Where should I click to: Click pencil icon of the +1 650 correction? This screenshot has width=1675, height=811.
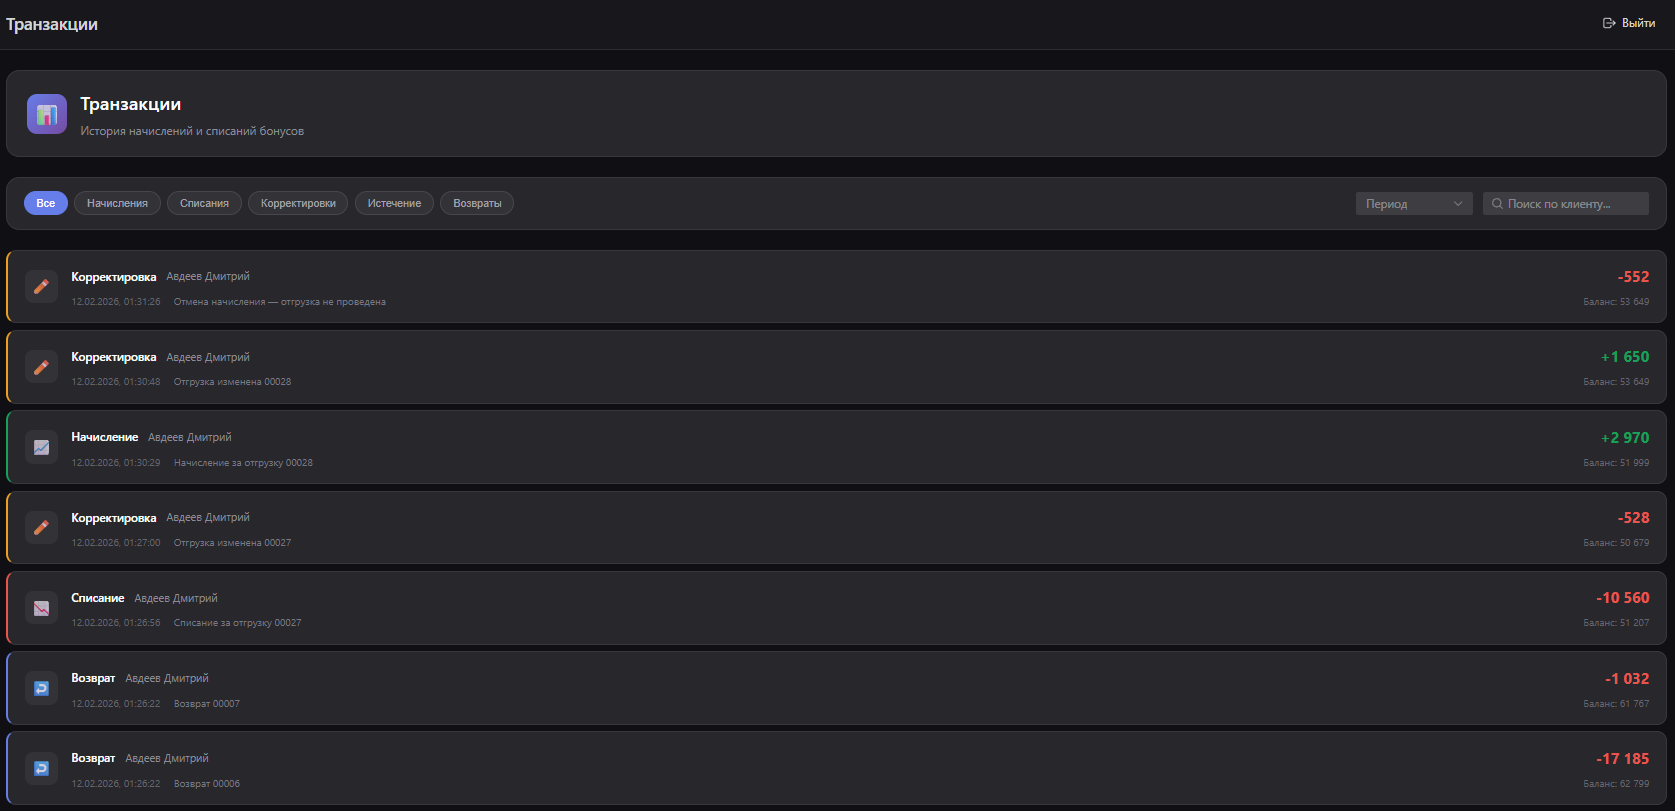pyautogui.click(x=41, y=367)
